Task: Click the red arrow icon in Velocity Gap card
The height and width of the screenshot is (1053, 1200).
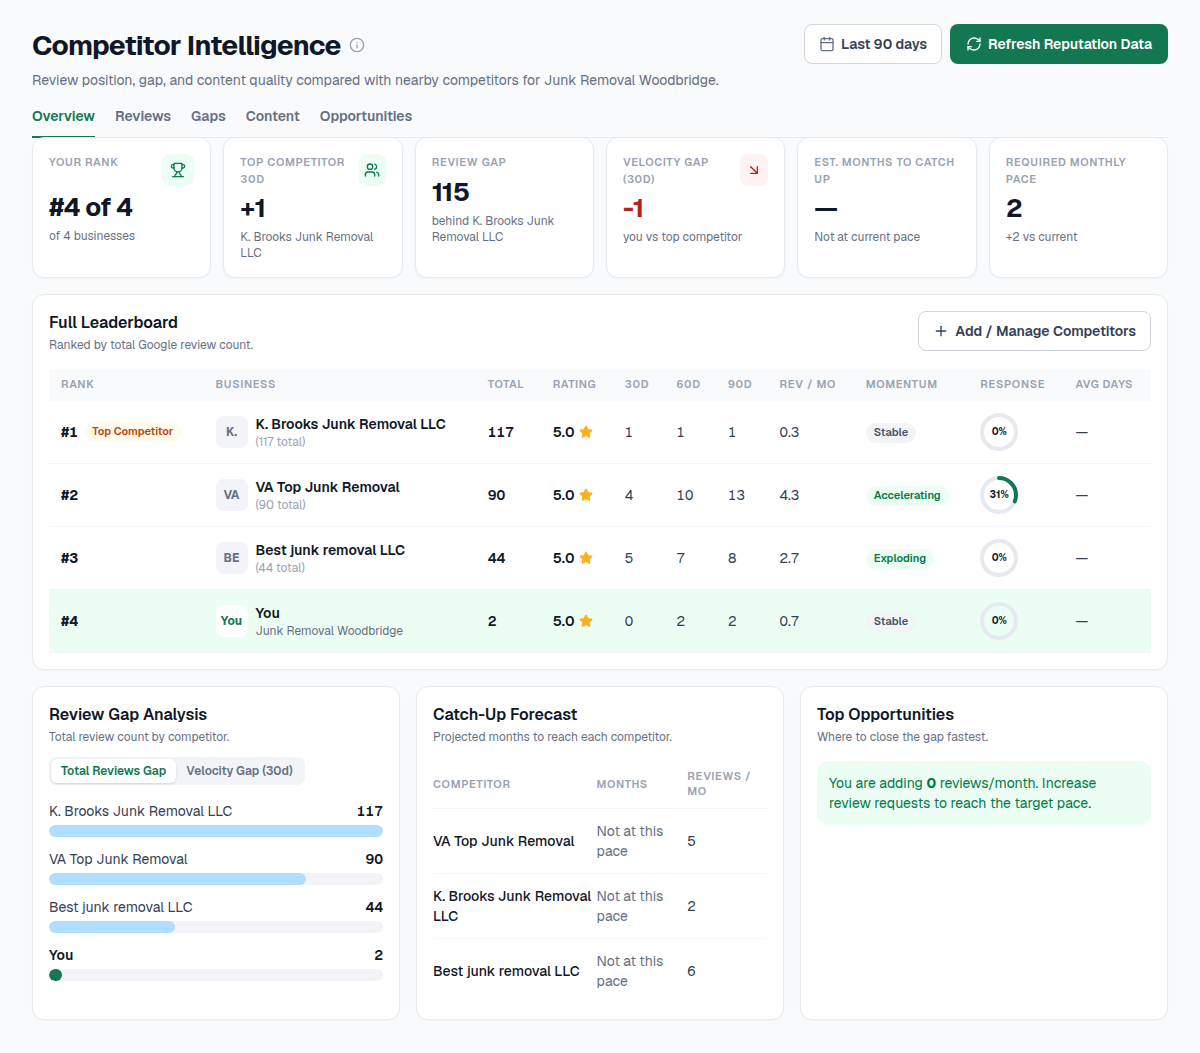Action: coord(754,170)
